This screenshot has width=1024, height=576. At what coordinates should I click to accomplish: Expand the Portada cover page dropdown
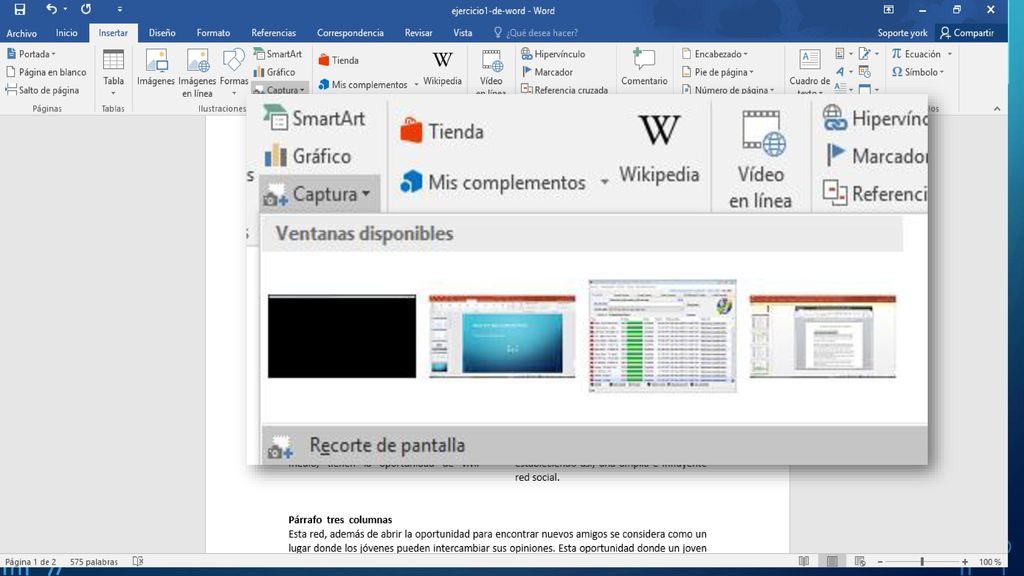31,54
